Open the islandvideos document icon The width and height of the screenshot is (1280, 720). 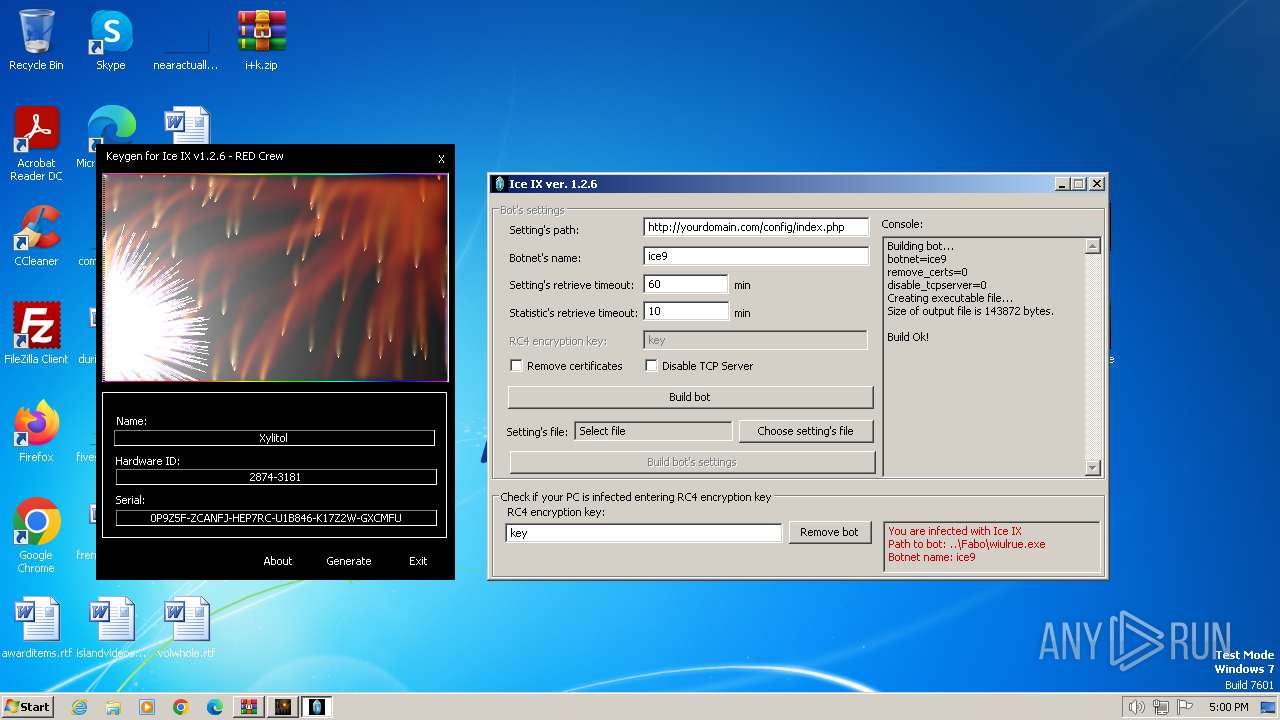[111, 627]
